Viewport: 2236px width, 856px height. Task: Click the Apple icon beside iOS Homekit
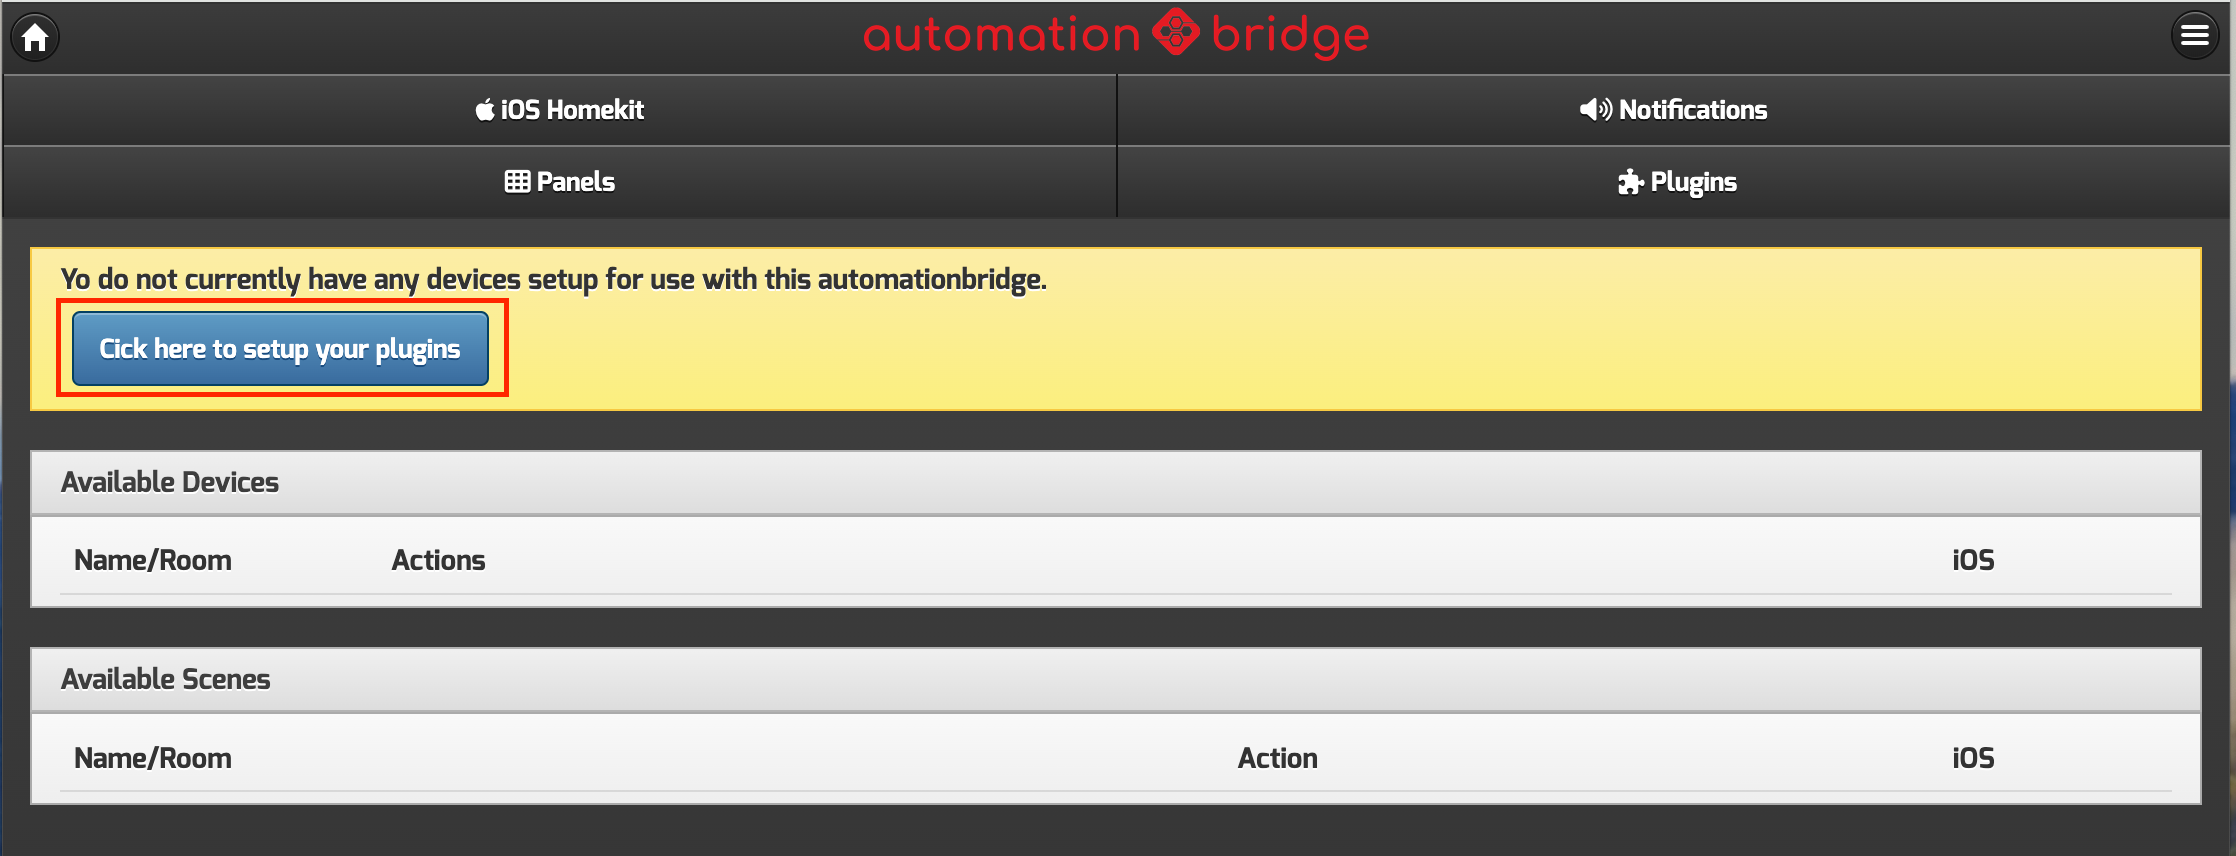485,110
